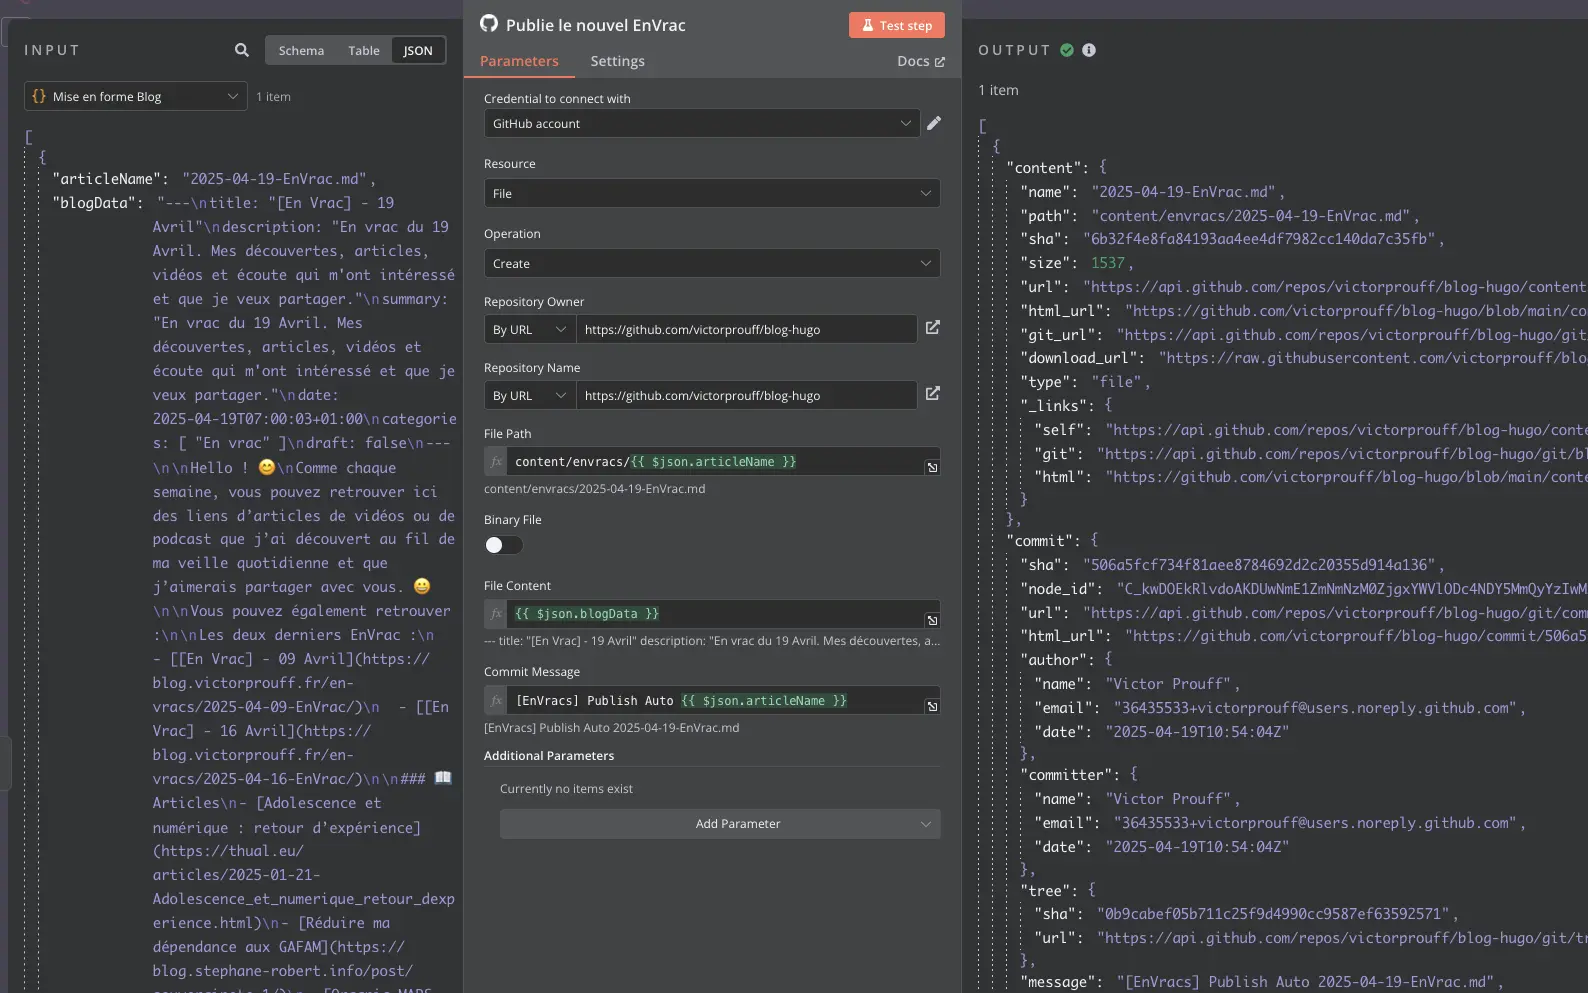
Task: Open the Operation Create dropdown
Action: [x=712, y=263]
